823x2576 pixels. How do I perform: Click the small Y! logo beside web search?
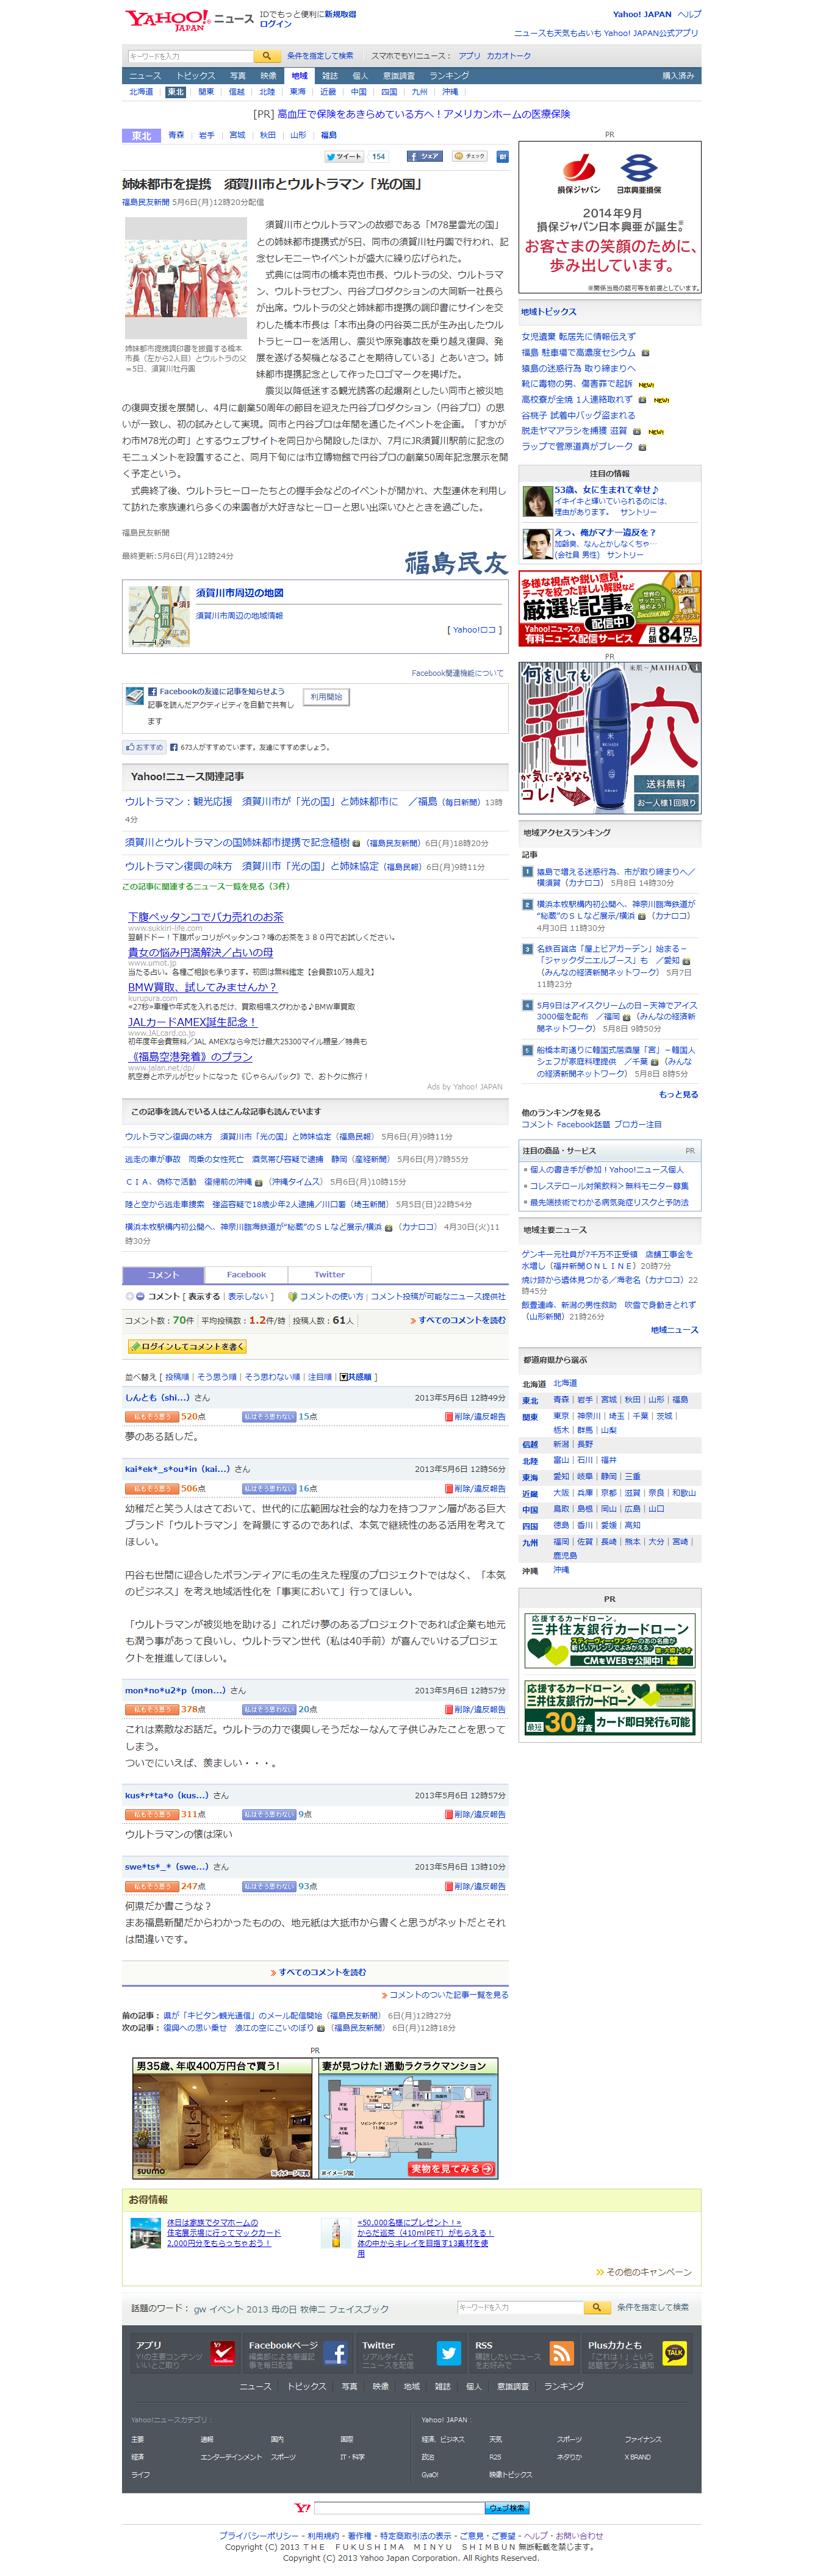(x=302, y=2508)
